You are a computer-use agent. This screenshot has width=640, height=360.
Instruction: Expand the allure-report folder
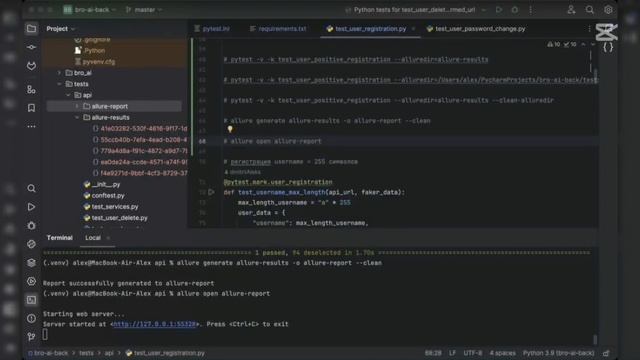(77, 106)
